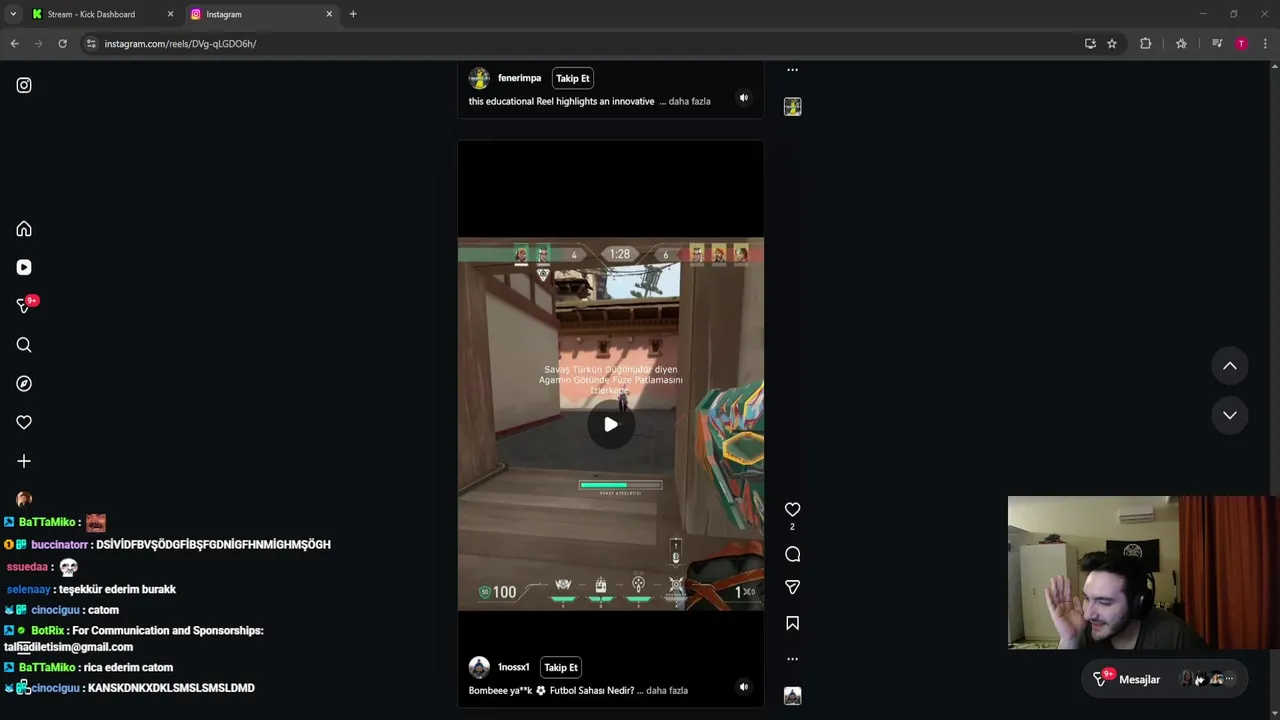This screenshot has height=720, width=1280.
Task: Open the tab search dropdown
Action: 13,14
